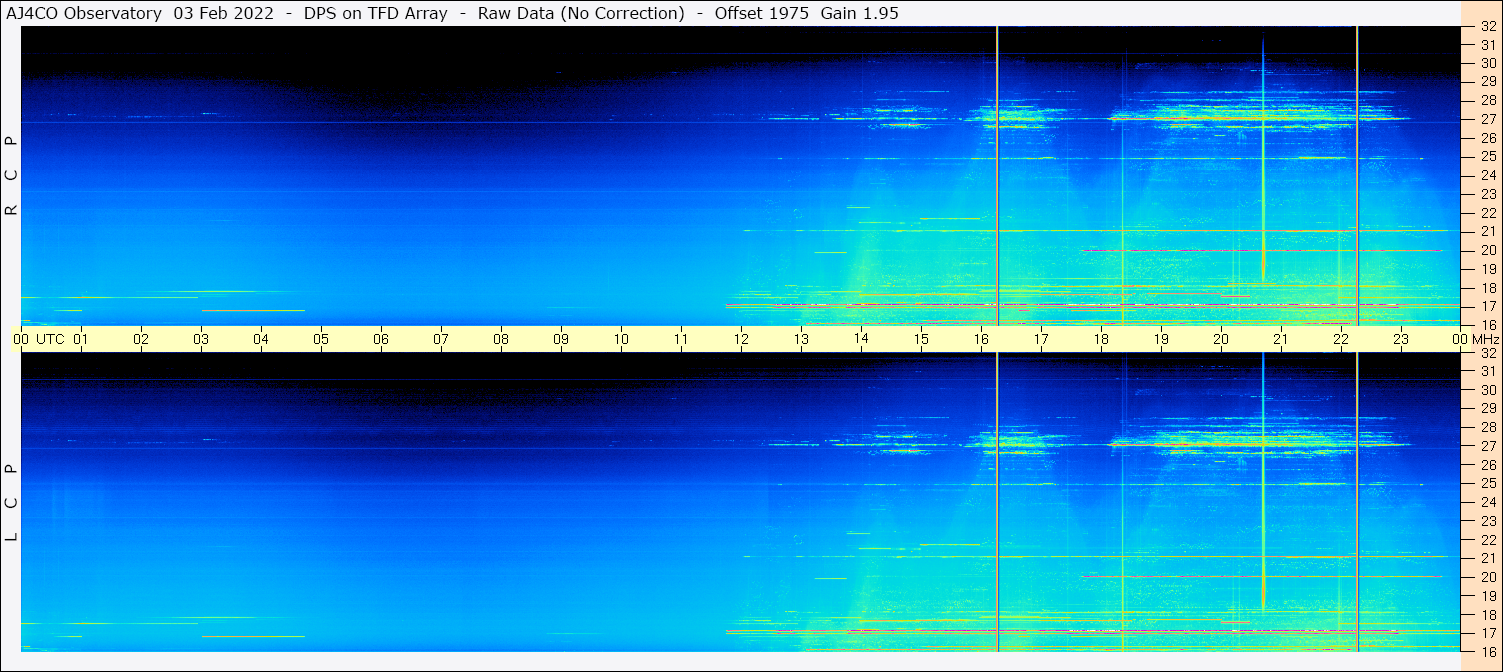Image resolution: width=1503 pixels, height=672 pixels.
Task: Select hour 04 on the UTC time axis
Action: pyautogui.click(x=261, y=339)
